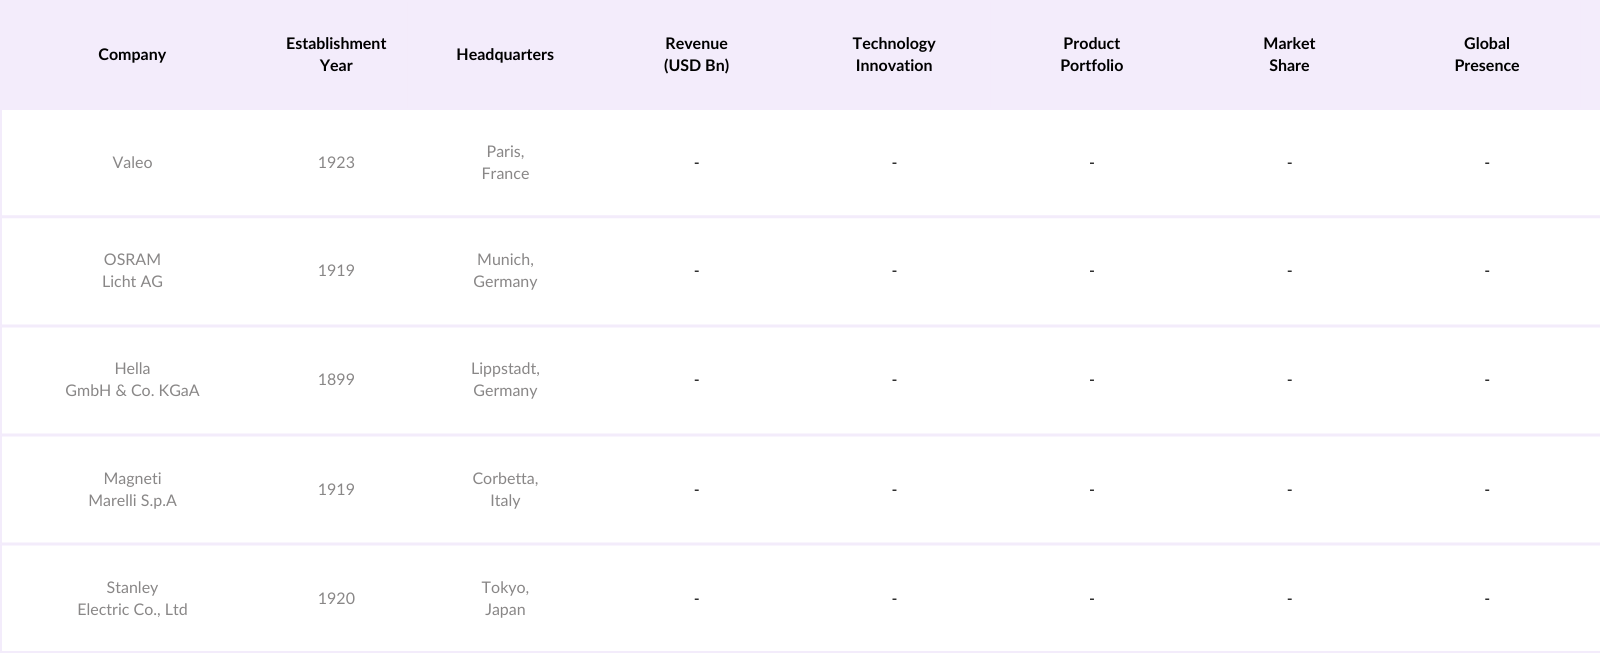Viewport: 1600px width, 653px height.
Task: Select the Stanley Electric Co., Ltd cell
Action: [132, 598]
